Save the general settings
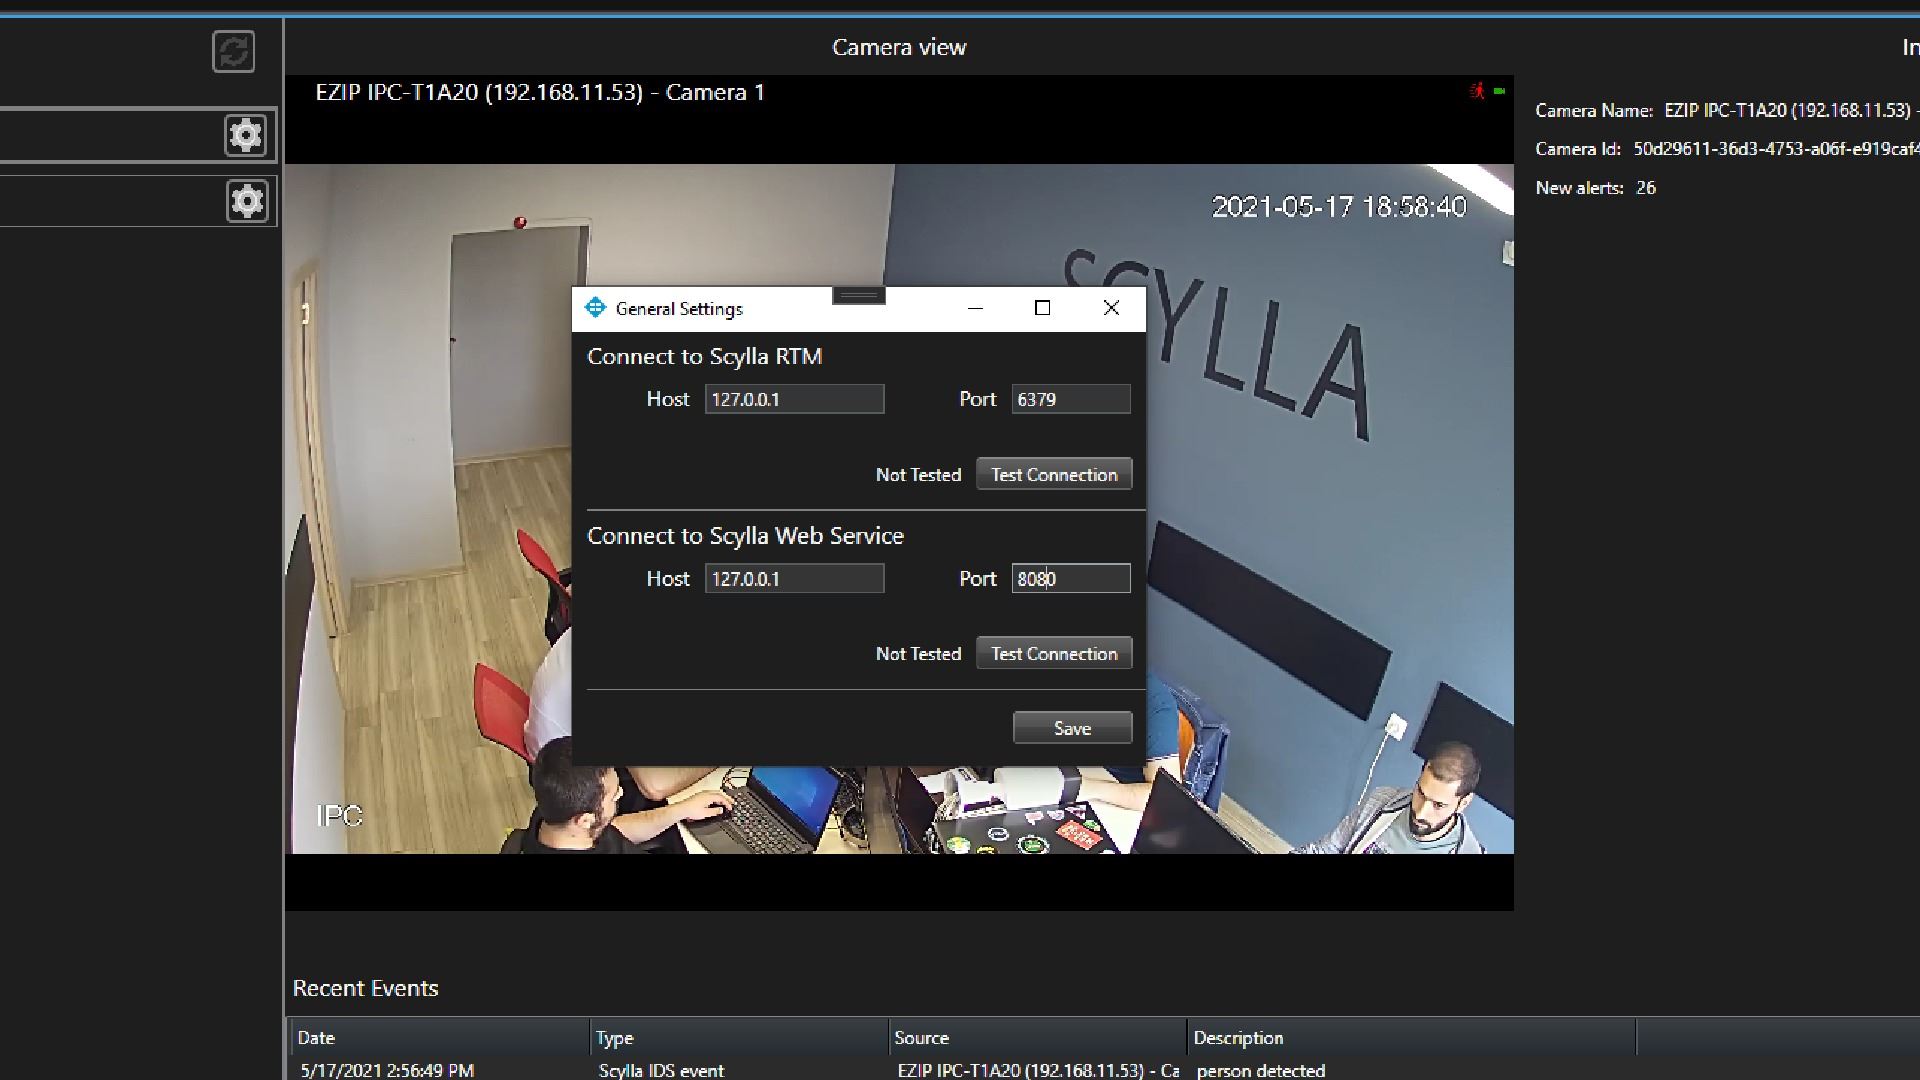The width and height of the screenshot is (1920, 1080). point(1072,728)
